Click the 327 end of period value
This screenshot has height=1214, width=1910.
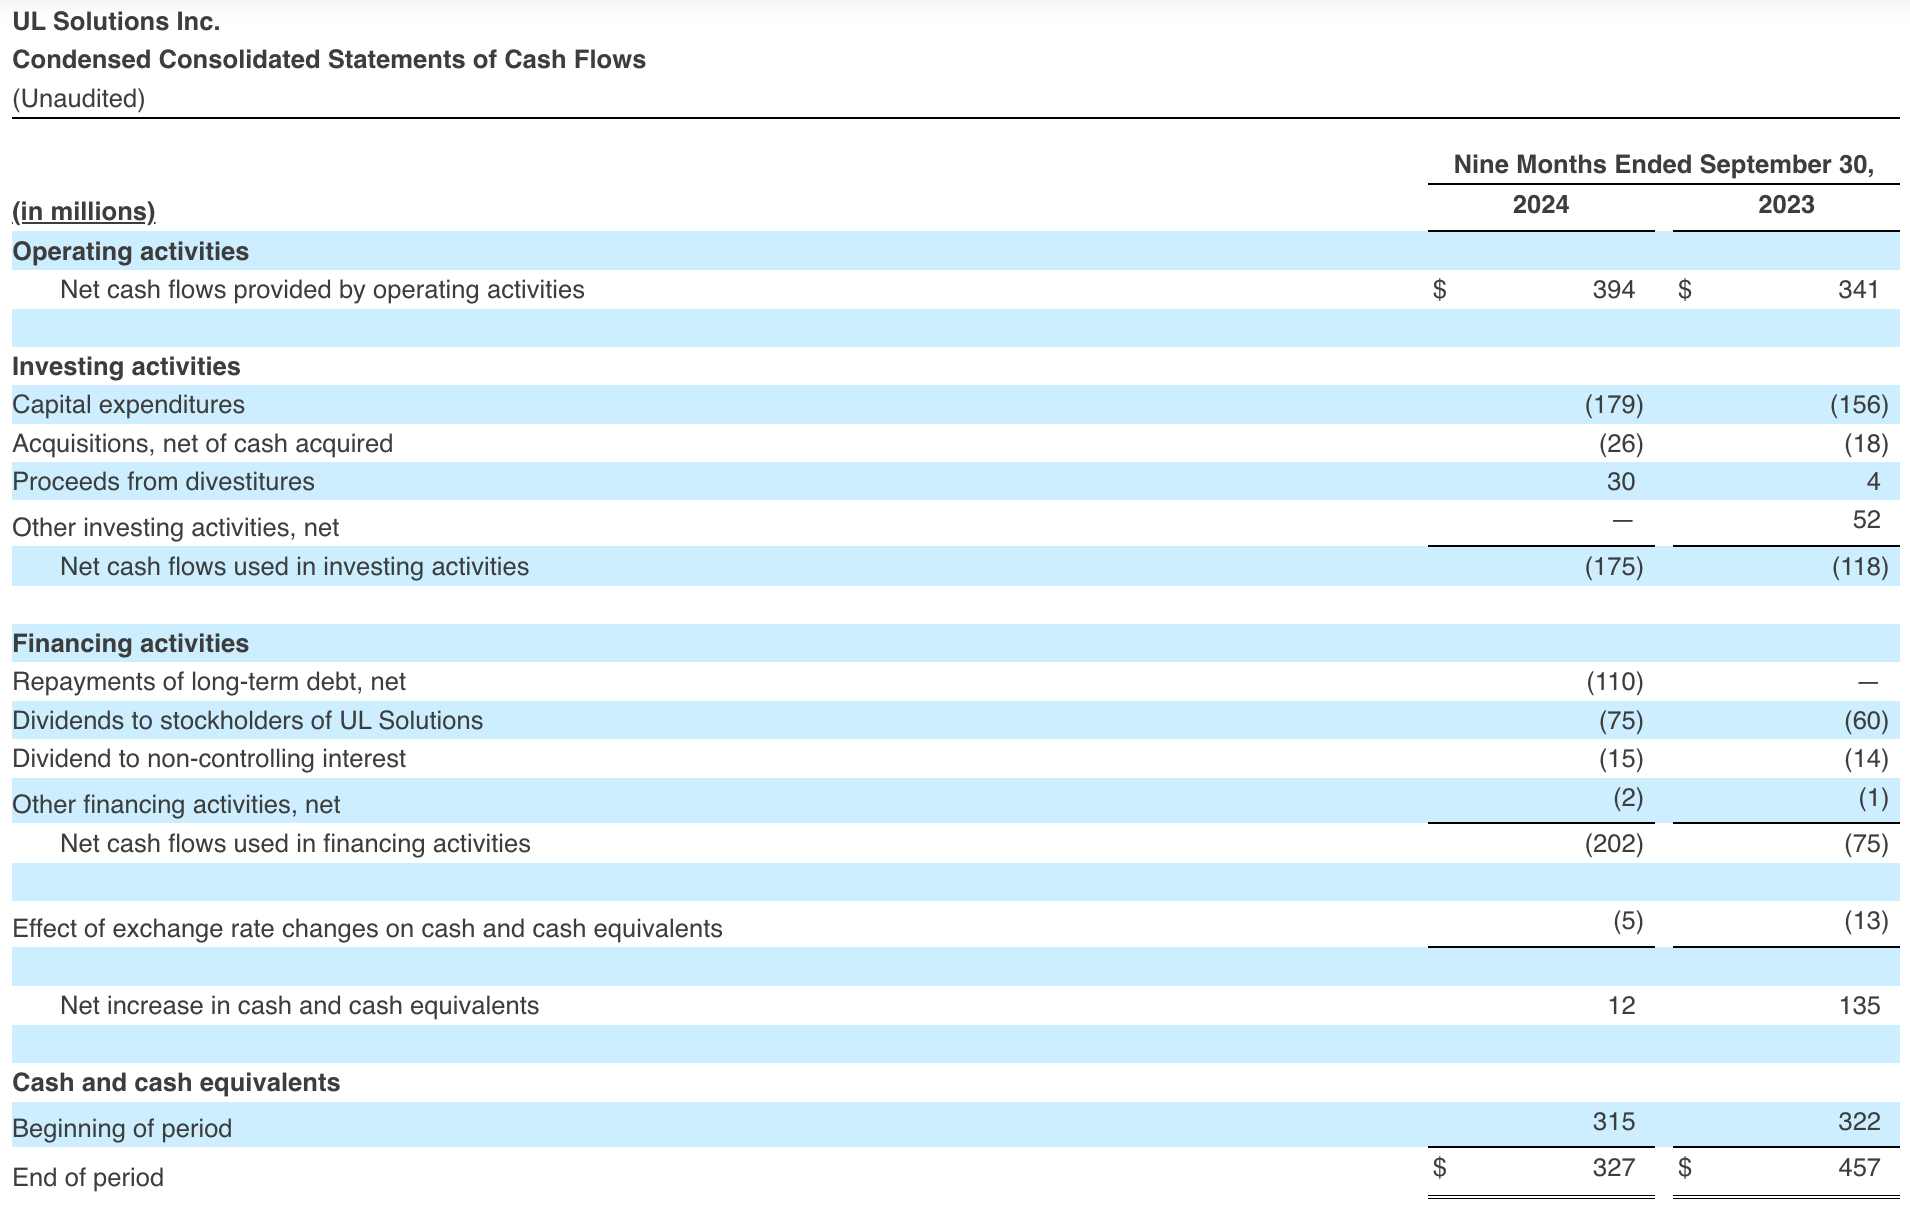pyautogui.click(x=1614, y=1168)
